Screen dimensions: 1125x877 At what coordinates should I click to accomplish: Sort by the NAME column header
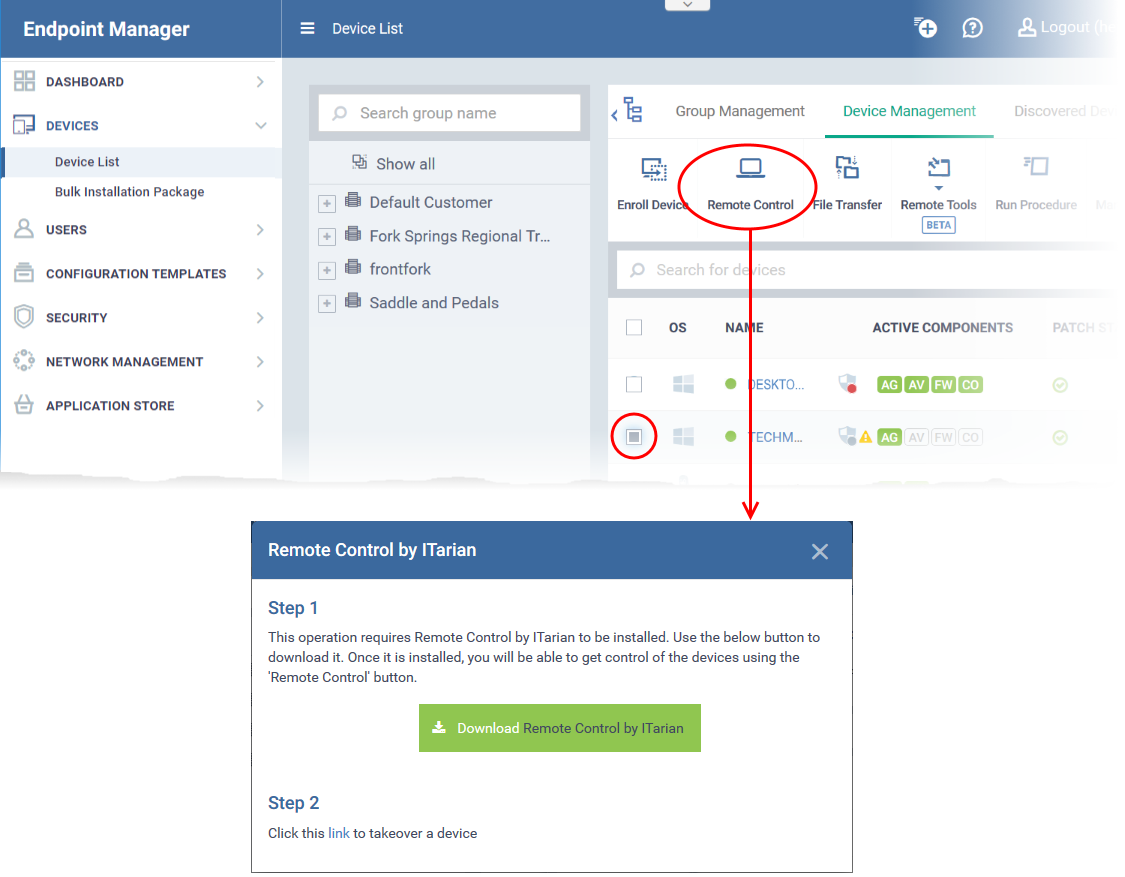[744, 328]
